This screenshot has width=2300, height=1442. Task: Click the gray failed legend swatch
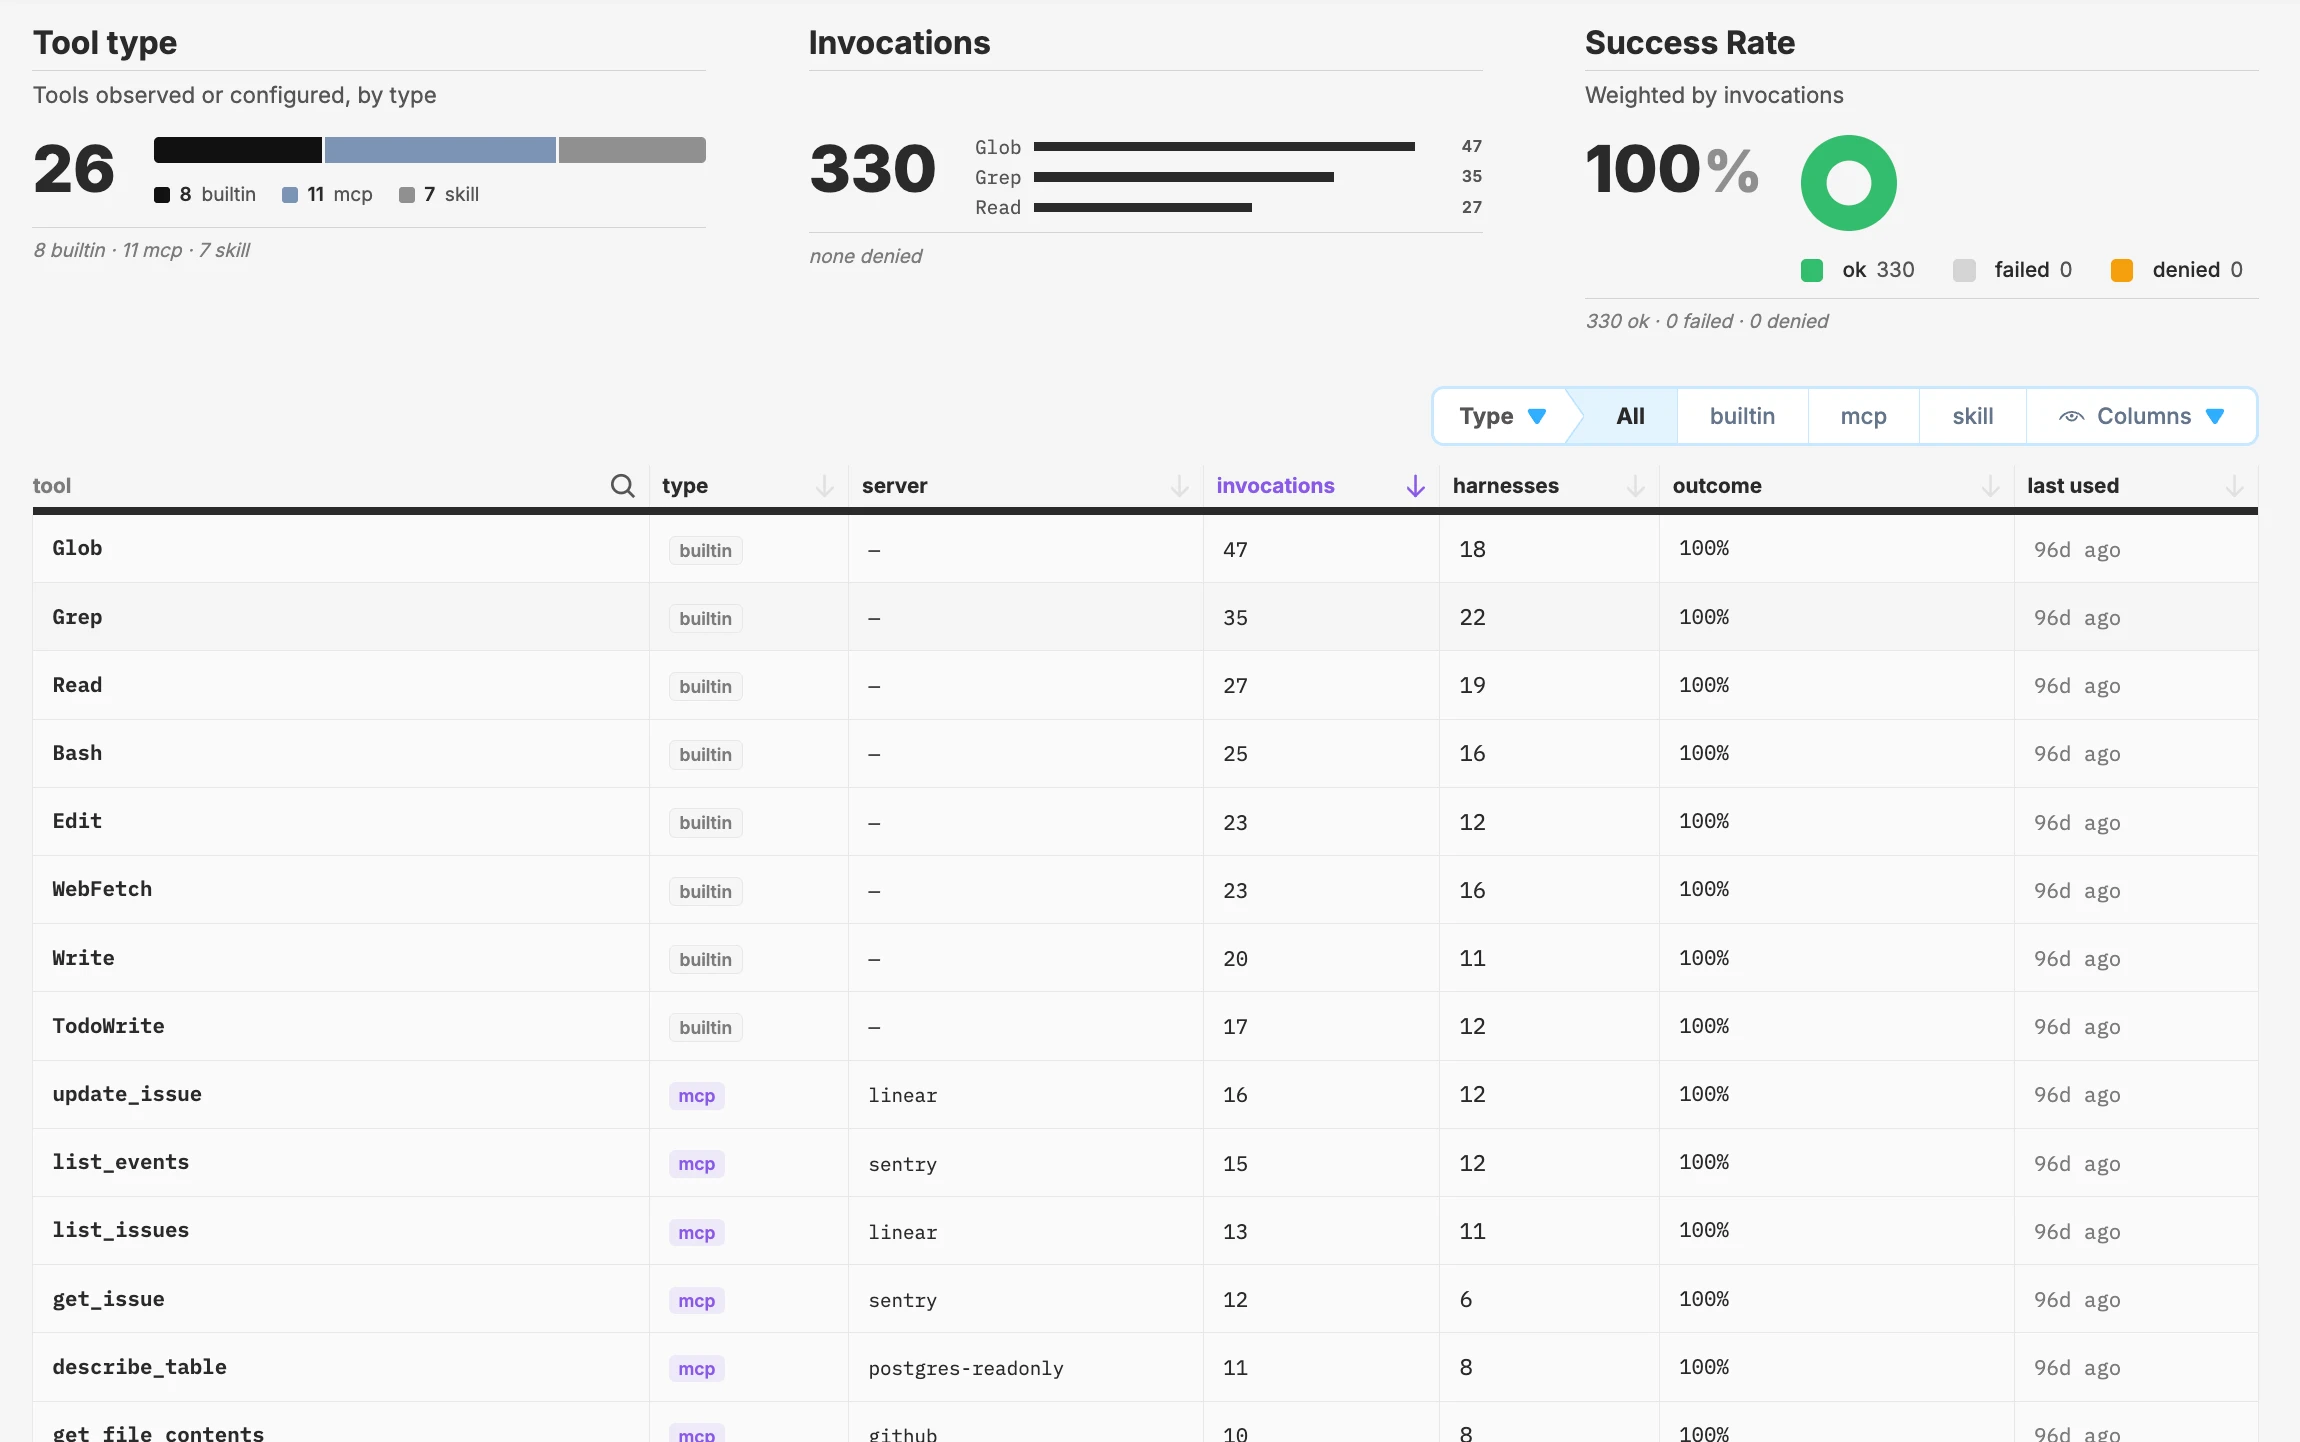pyautogui.click(x=1963, y=270)
